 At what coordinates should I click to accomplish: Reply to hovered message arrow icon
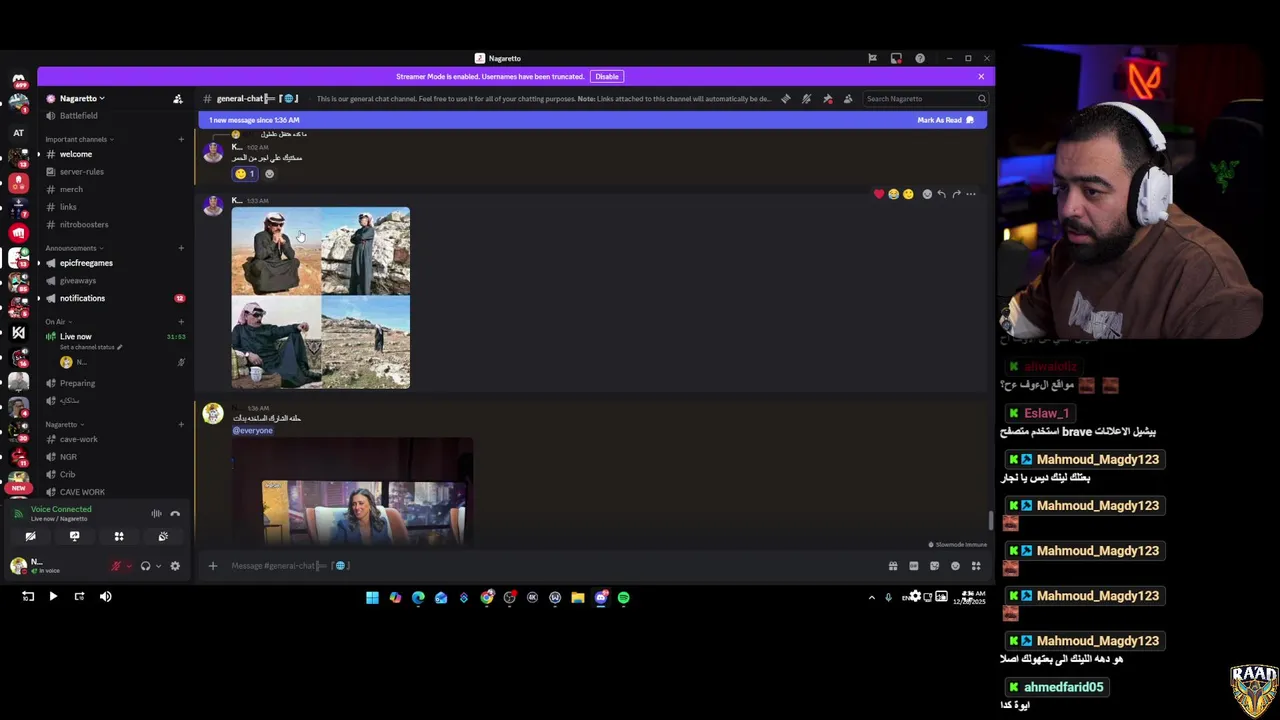941,194
